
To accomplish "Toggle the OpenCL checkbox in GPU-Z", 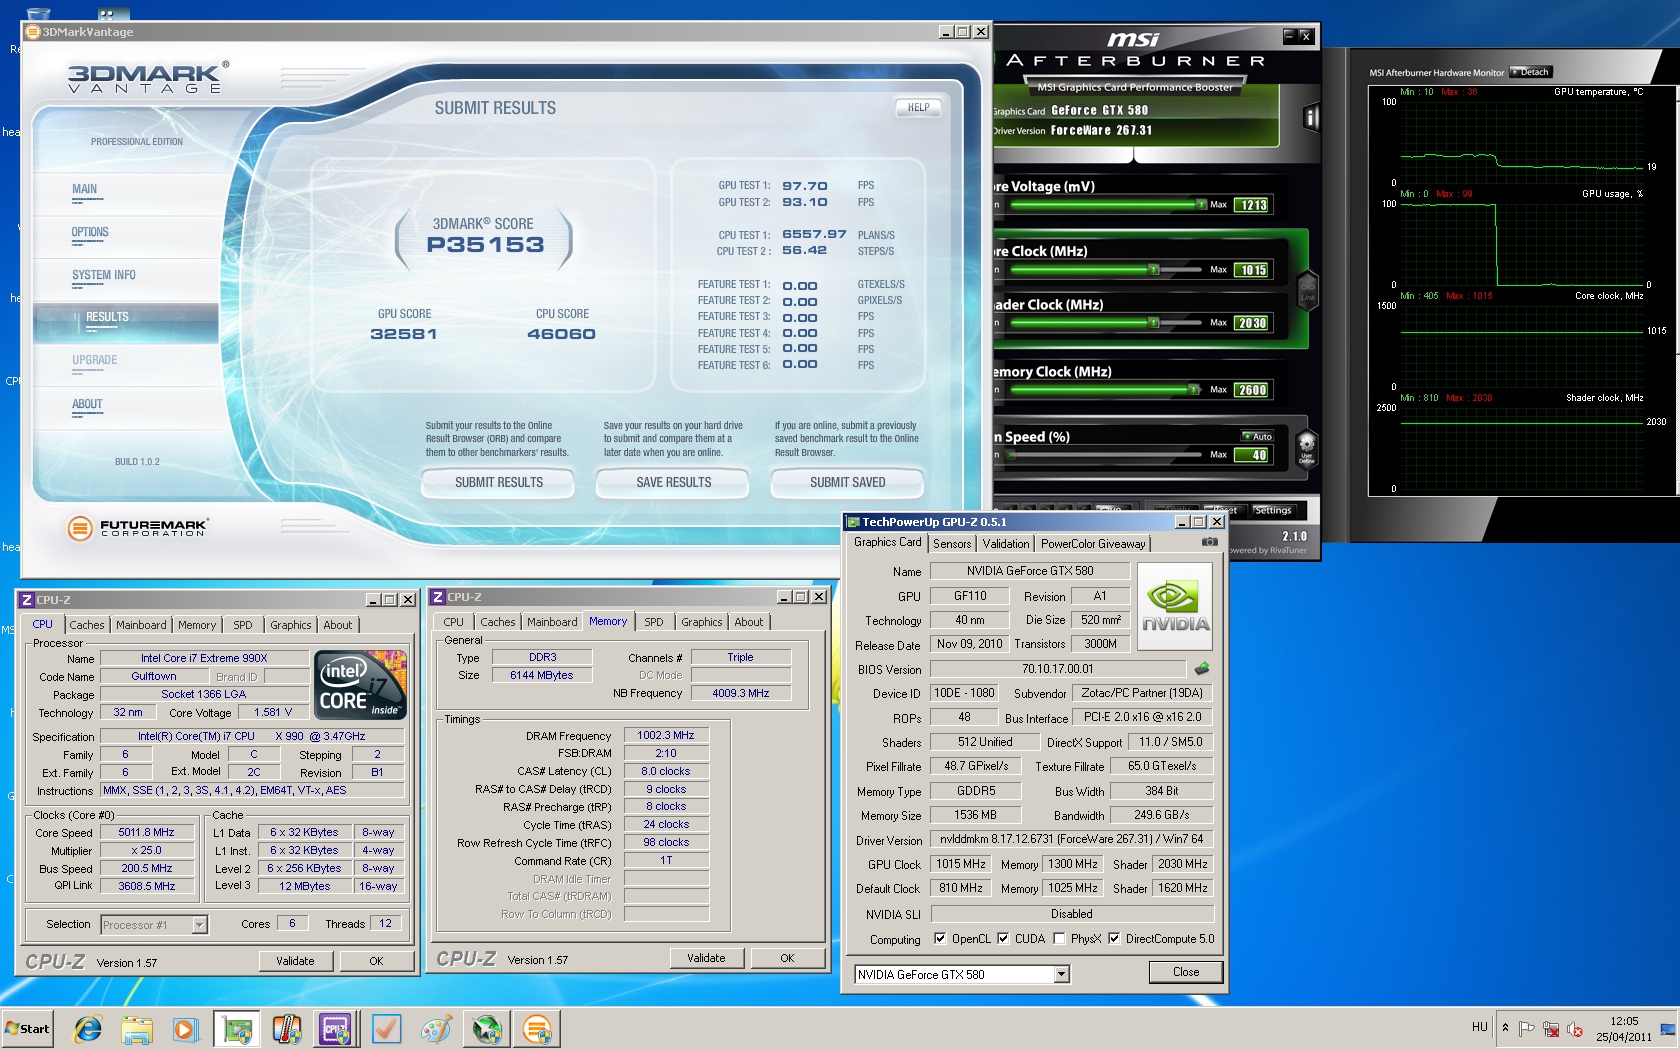I will click(940, 939).
